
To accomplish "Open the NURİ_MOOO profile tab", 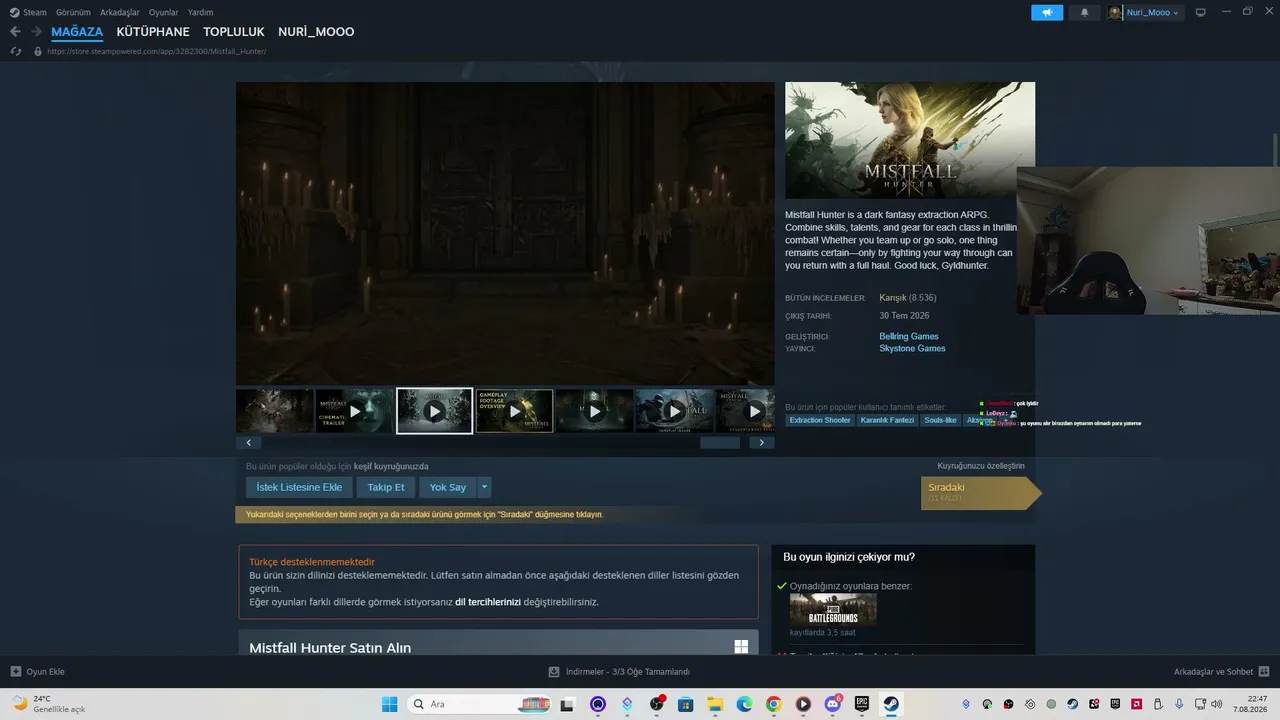I will (x=316, y=32).
